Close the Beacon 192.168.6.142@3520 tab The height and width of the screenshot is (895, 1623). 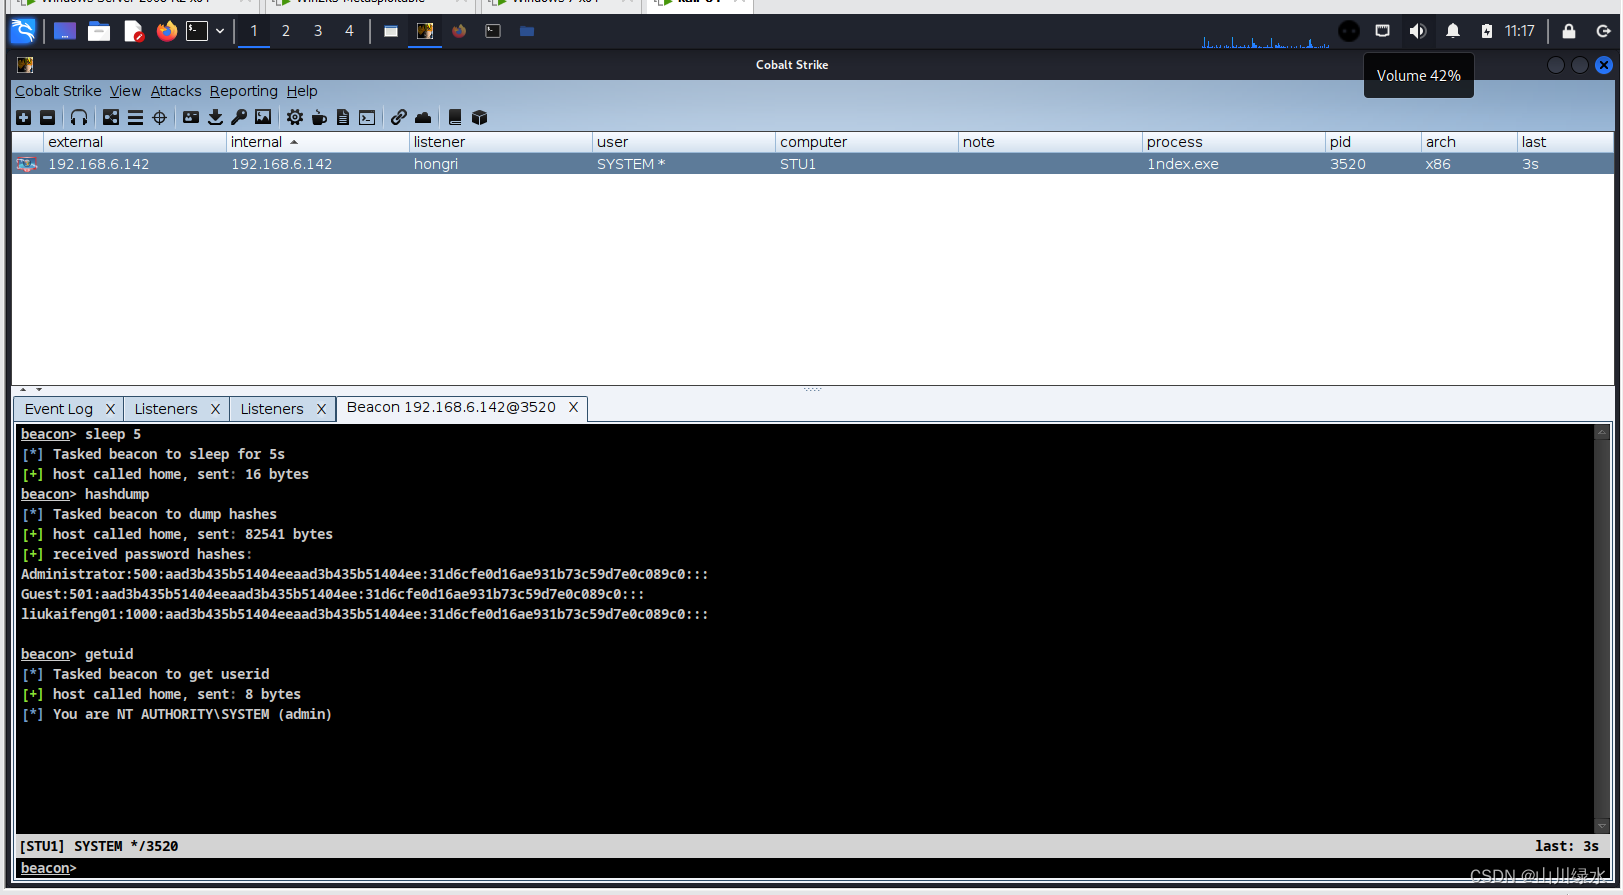pos(573,407)
